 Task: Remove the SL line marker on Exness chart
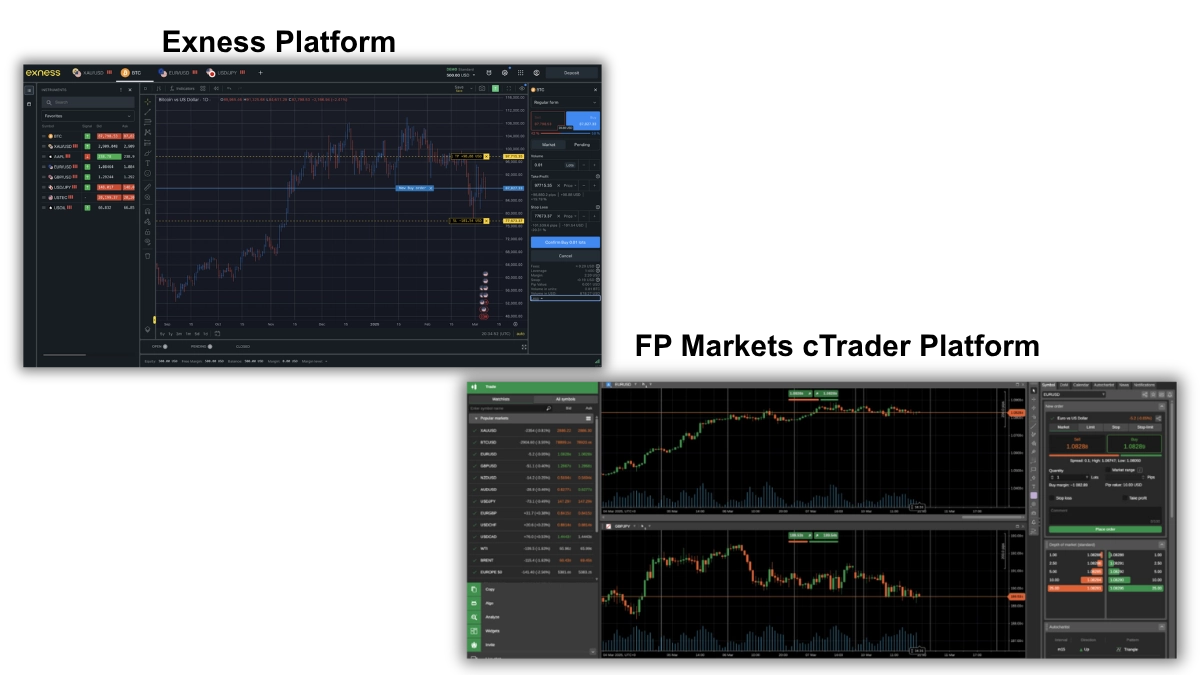point(486,221)
